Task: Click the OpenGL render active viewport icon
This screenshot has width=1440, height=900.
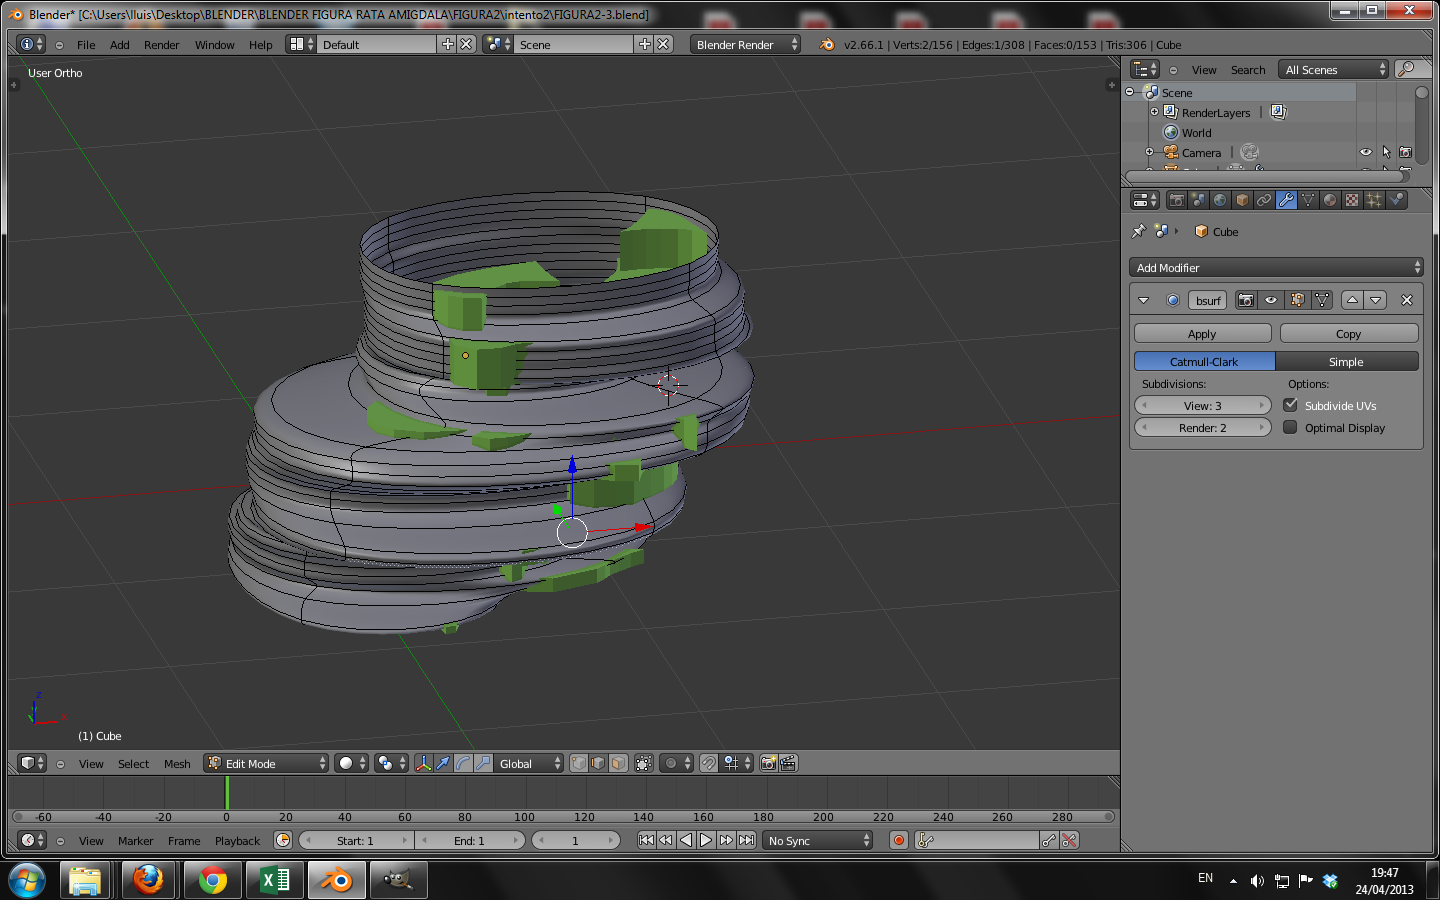Action: 768,764
